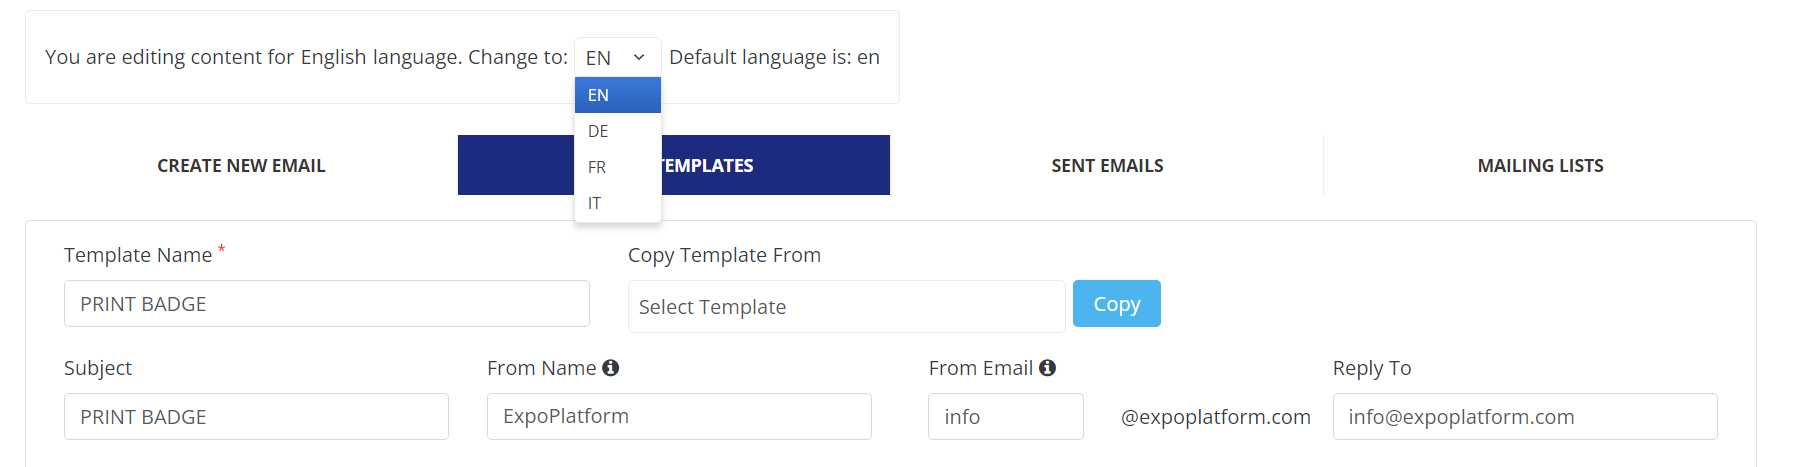Click the From Email info icon
Screen dimensions: 1797x467
[1047, 368]
